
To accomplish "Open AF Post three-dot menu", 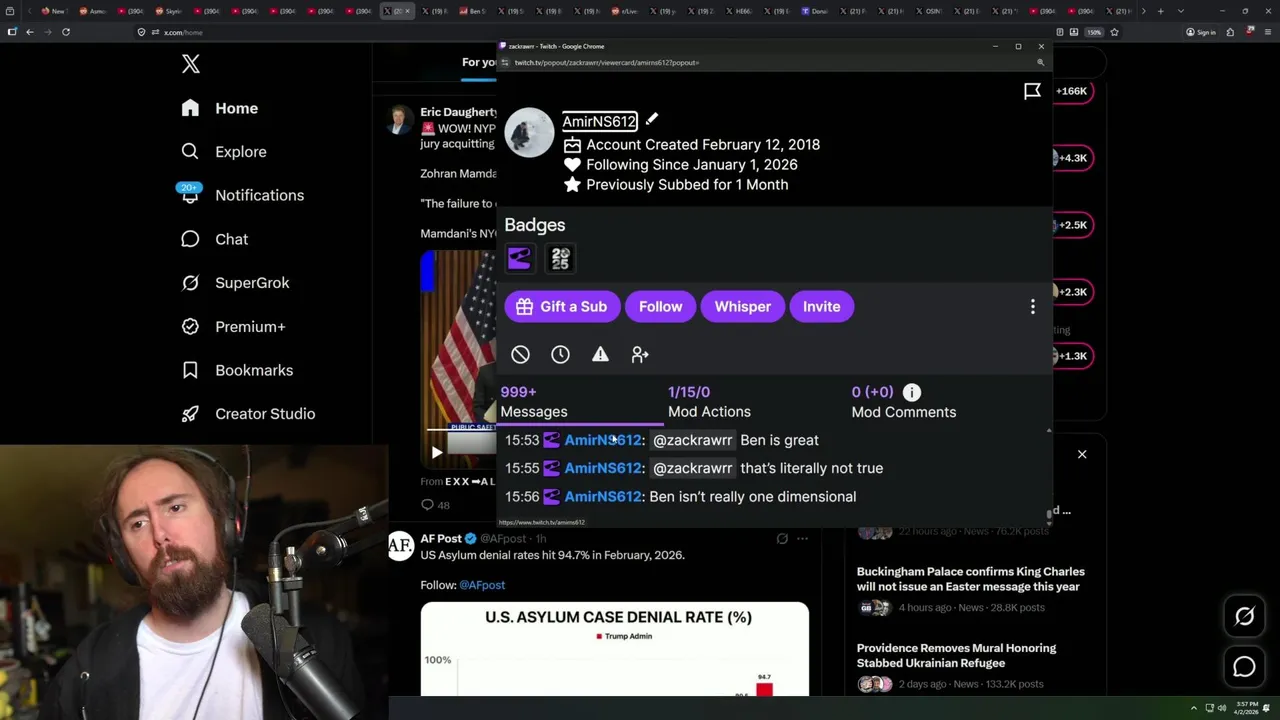I will tap(802, 539).
